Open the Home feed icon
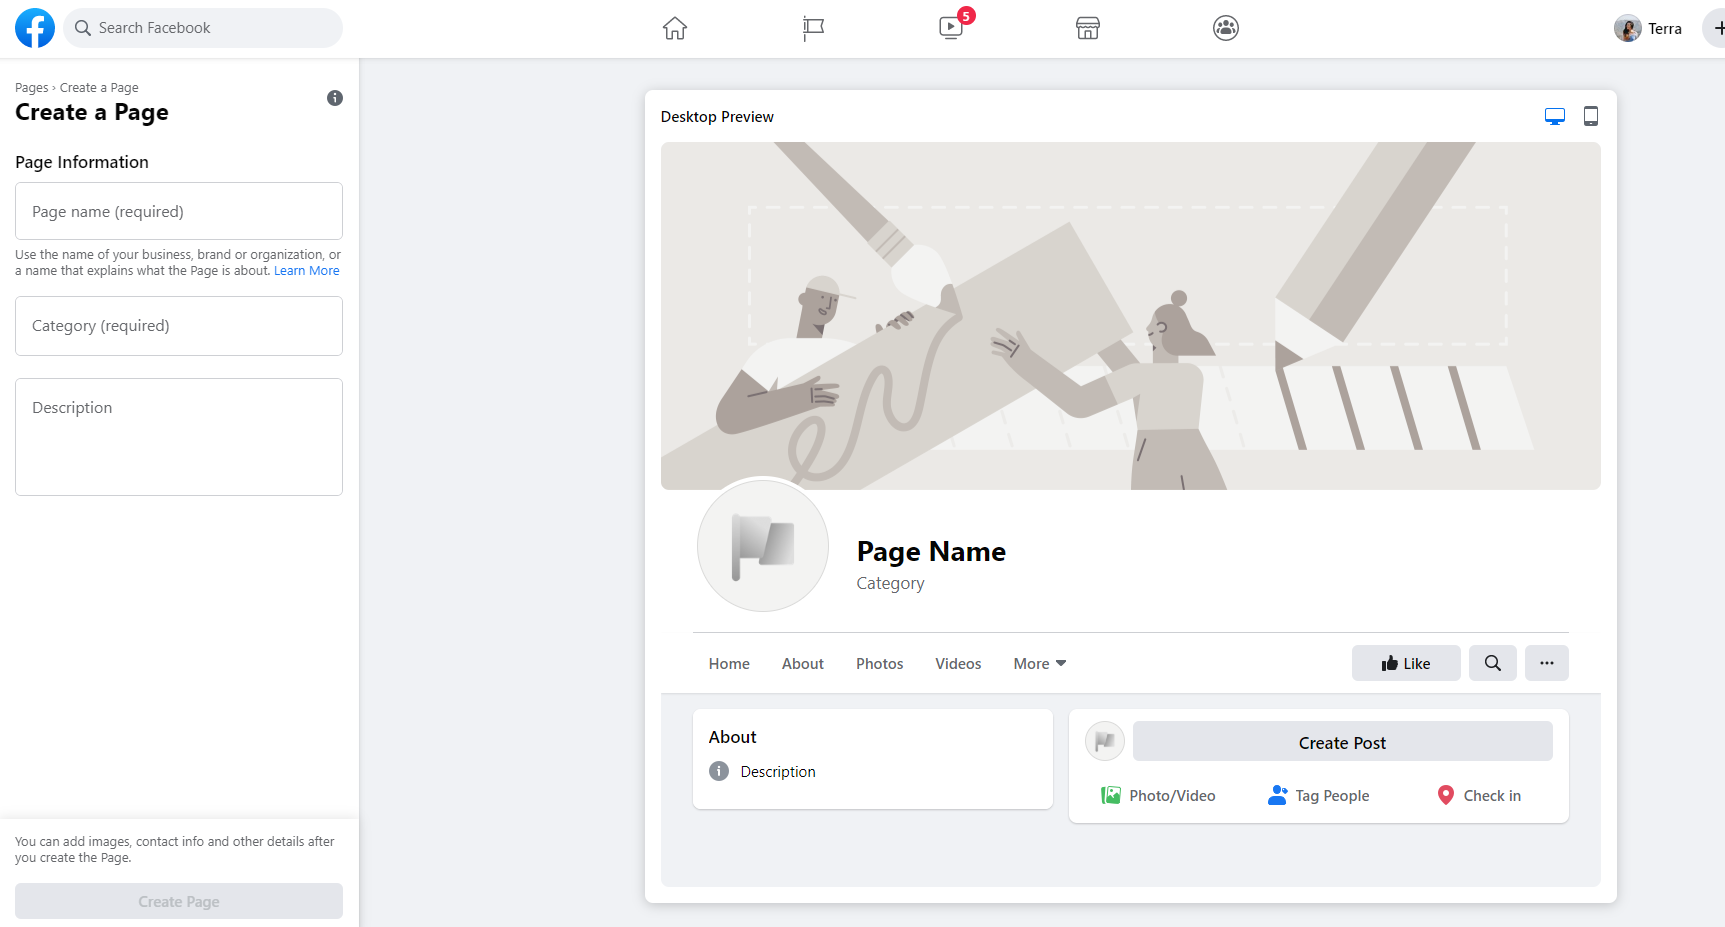 point(675,28)
